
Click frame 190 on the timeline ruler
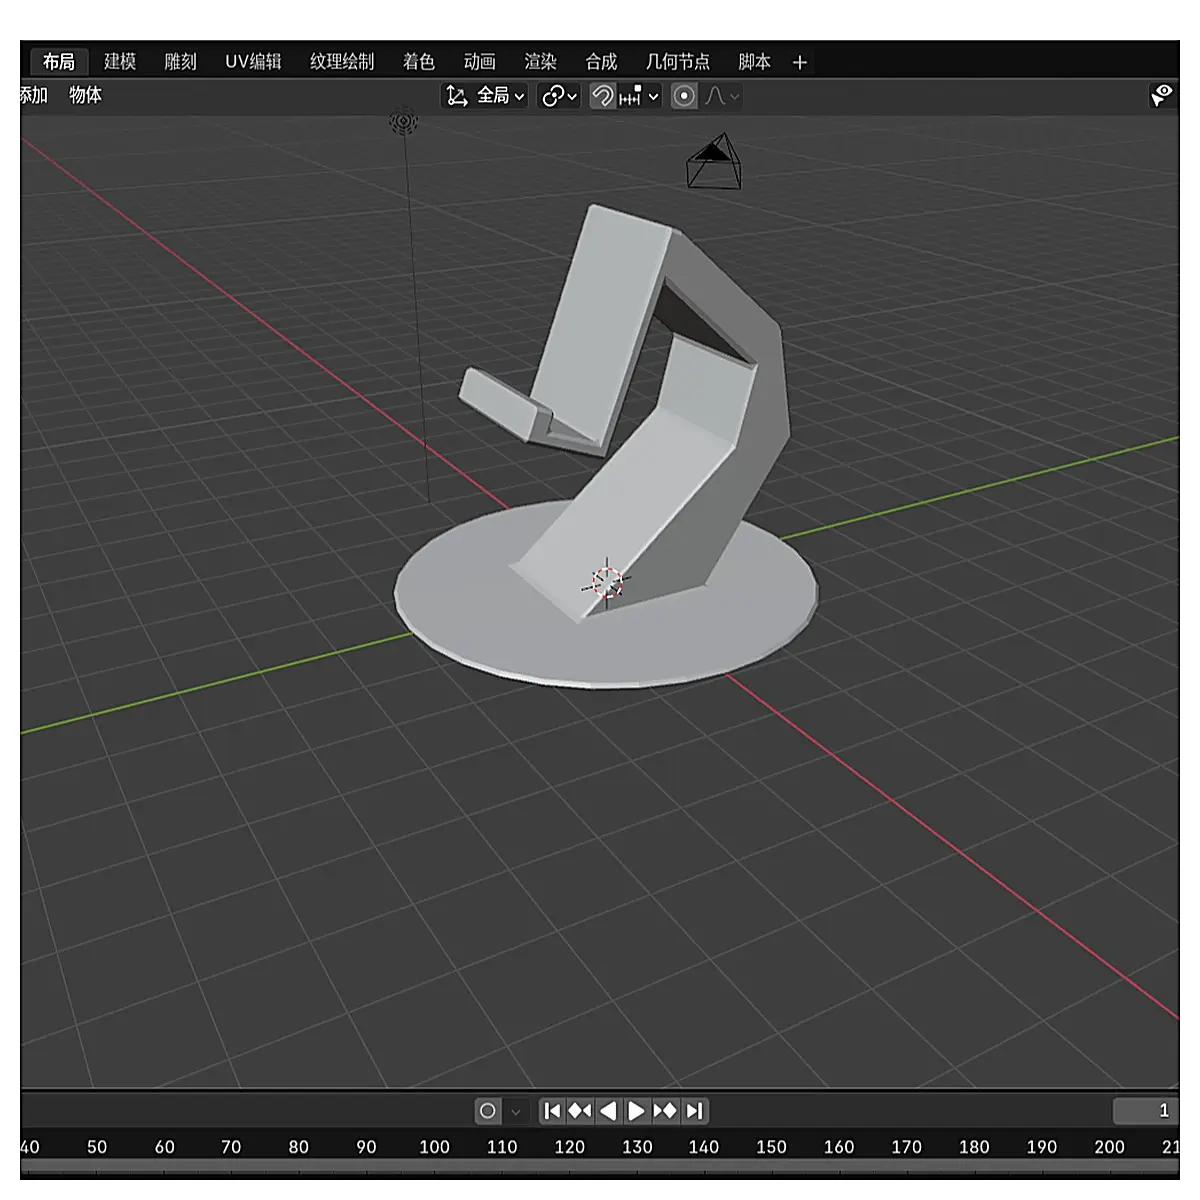(x=1041, y=1147)
